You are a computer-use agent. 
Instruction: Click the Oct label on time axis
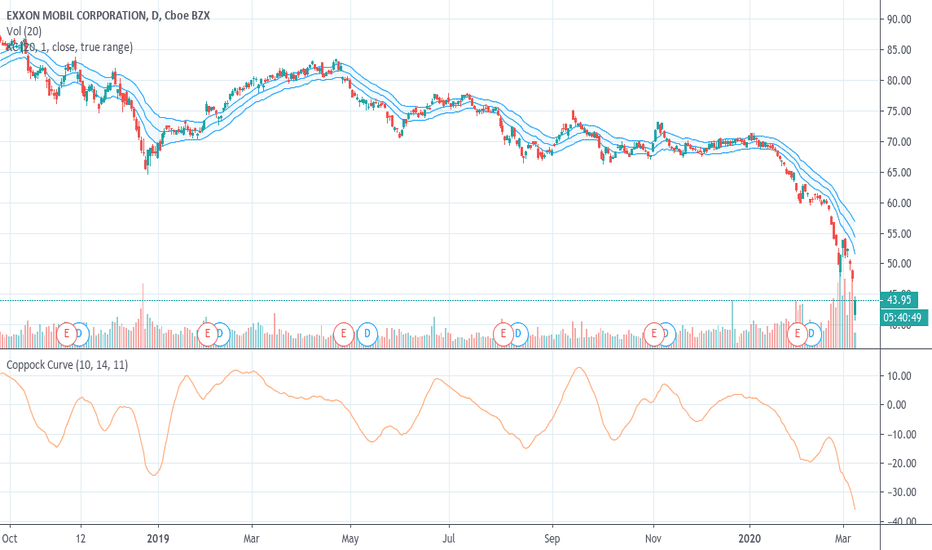pos(10,539)
